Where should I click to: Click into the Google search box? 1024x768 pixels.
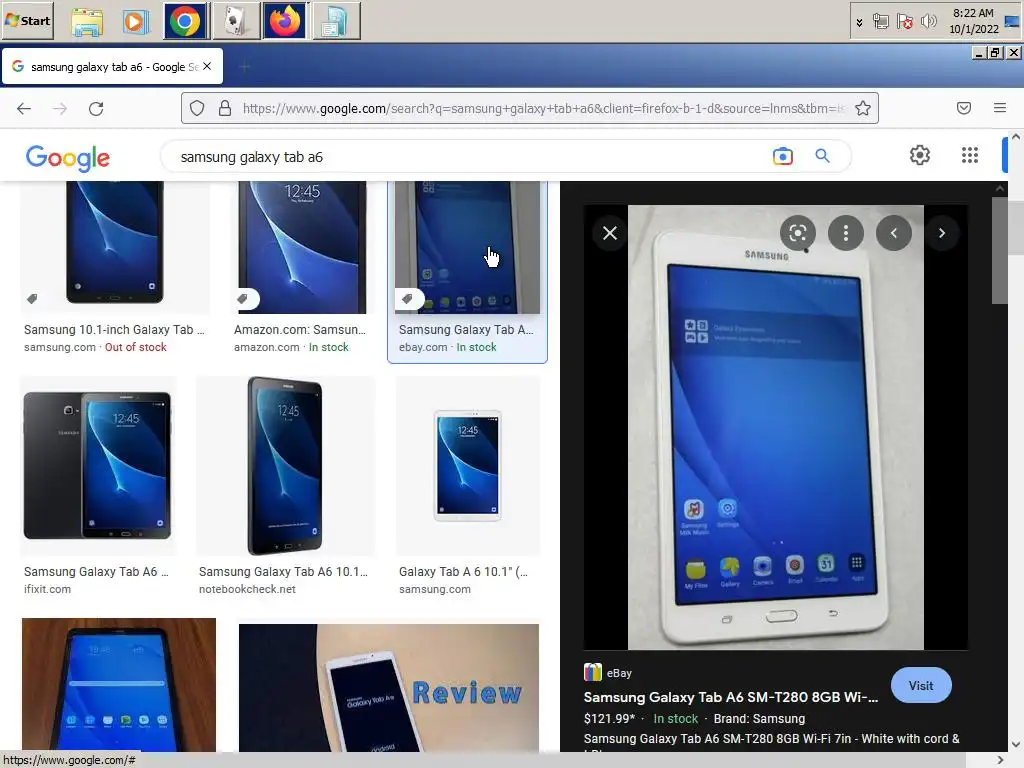[x=470, y=157]
